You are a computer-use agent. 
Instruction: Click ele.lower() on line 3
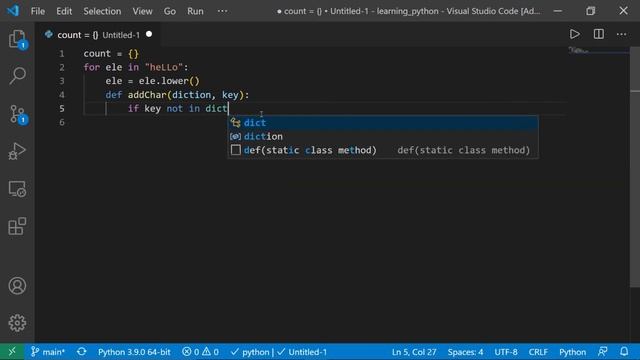point(169,81)
